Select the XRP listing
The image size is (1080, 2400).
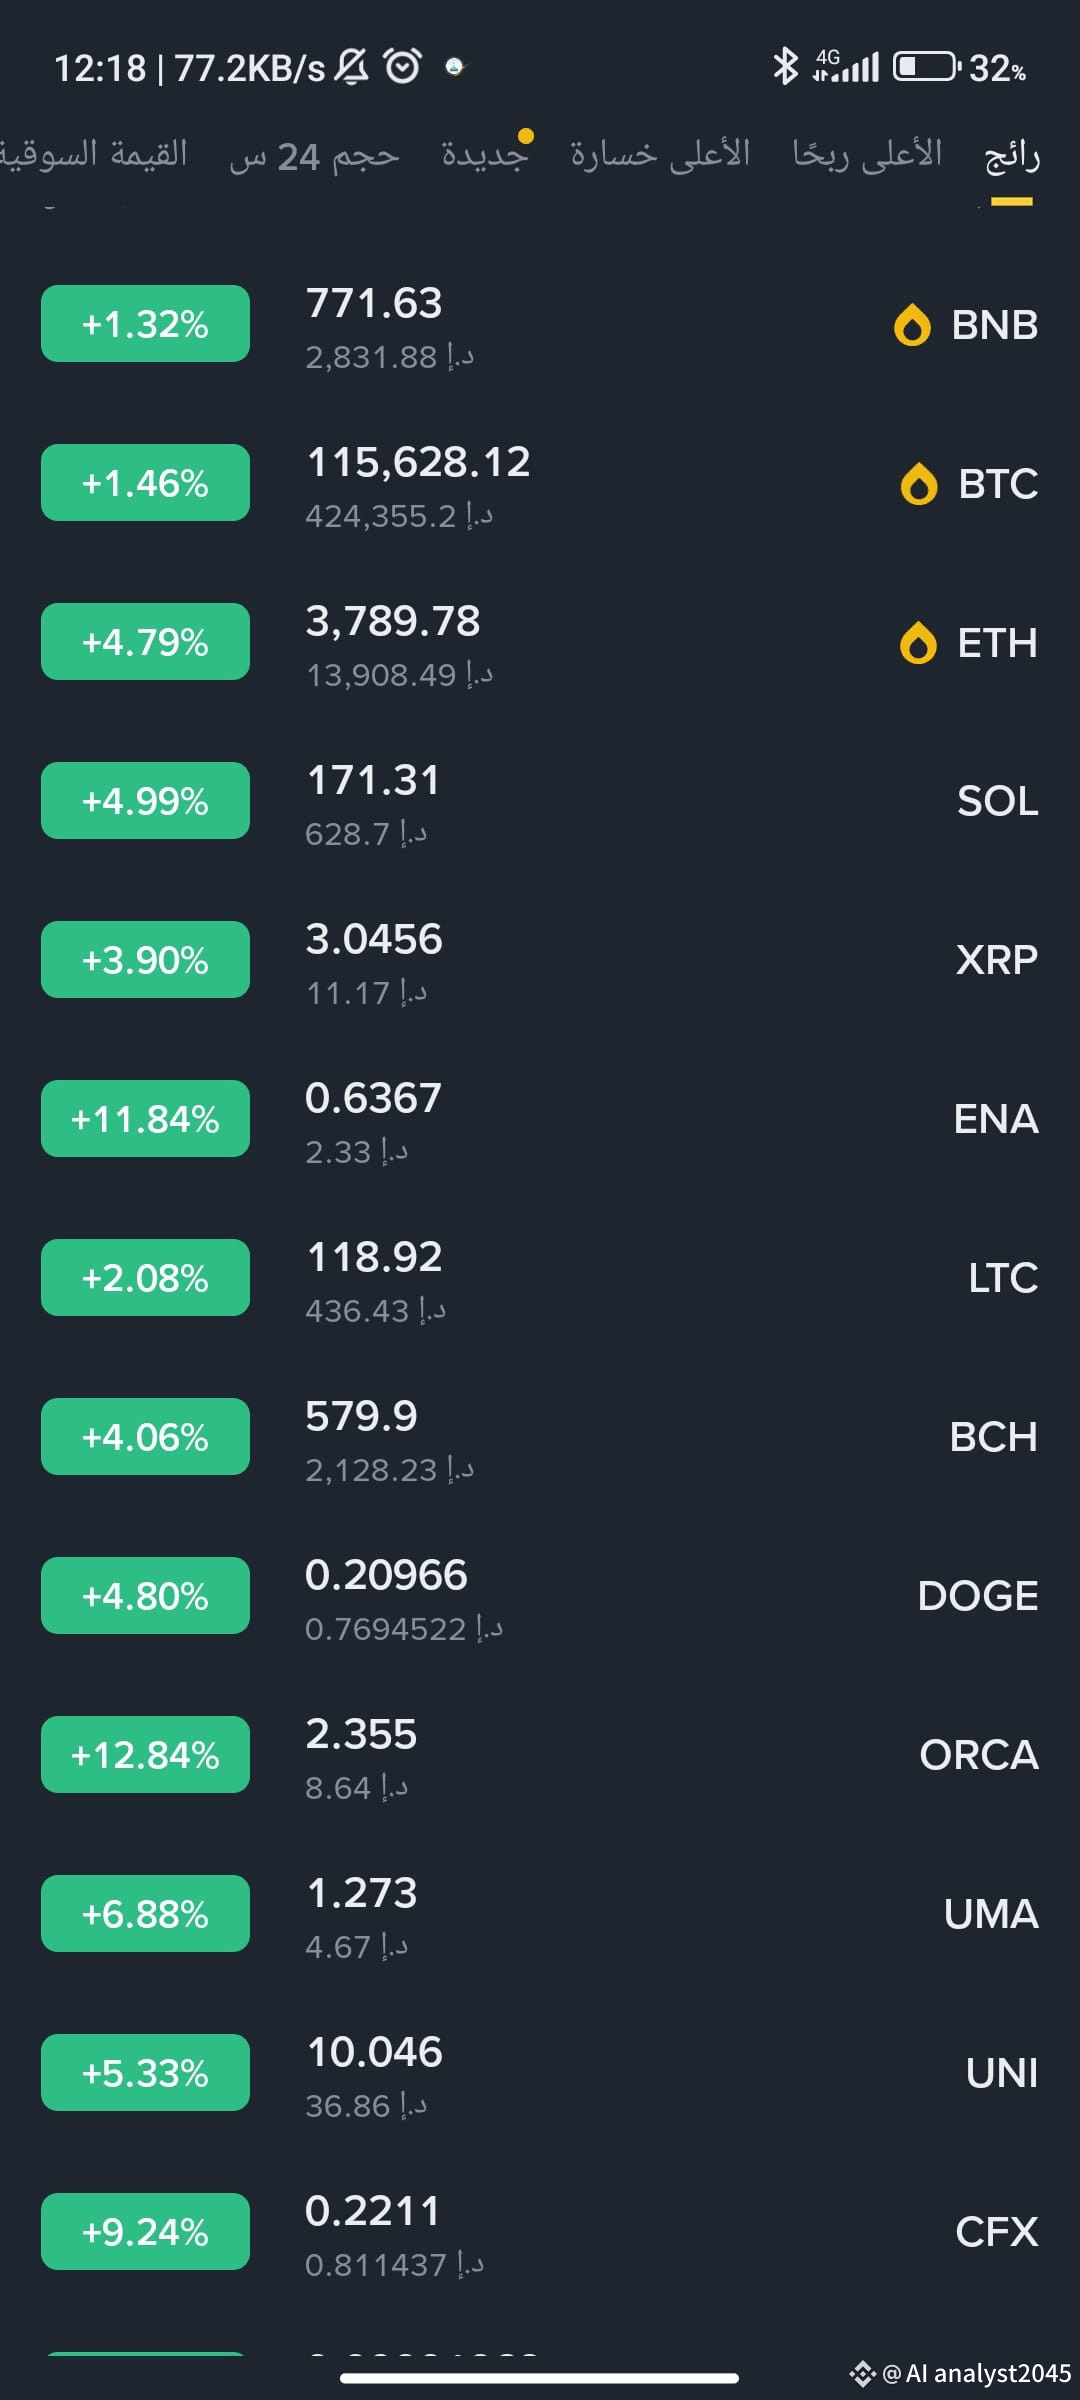(x=540, y=960)
